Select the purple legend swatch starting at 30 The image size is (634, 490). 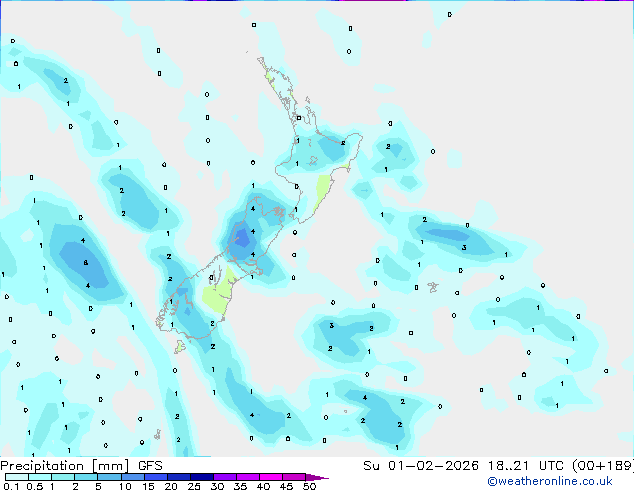[x=224, y=477]
